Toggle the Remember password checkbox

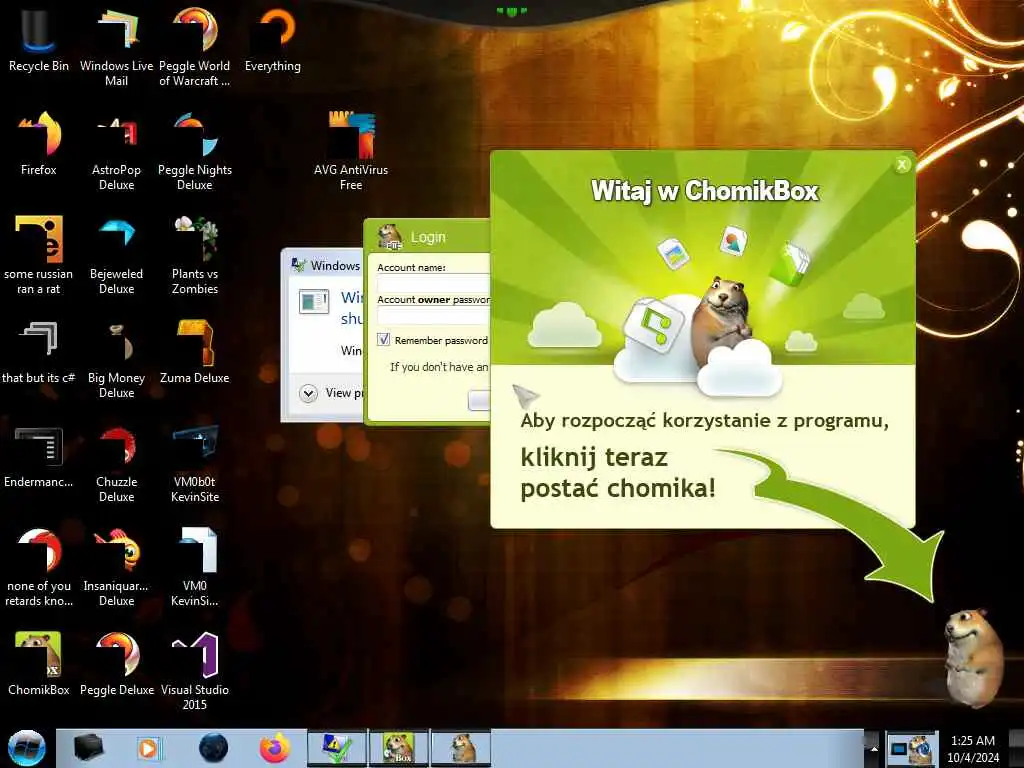tap(383, 340)
